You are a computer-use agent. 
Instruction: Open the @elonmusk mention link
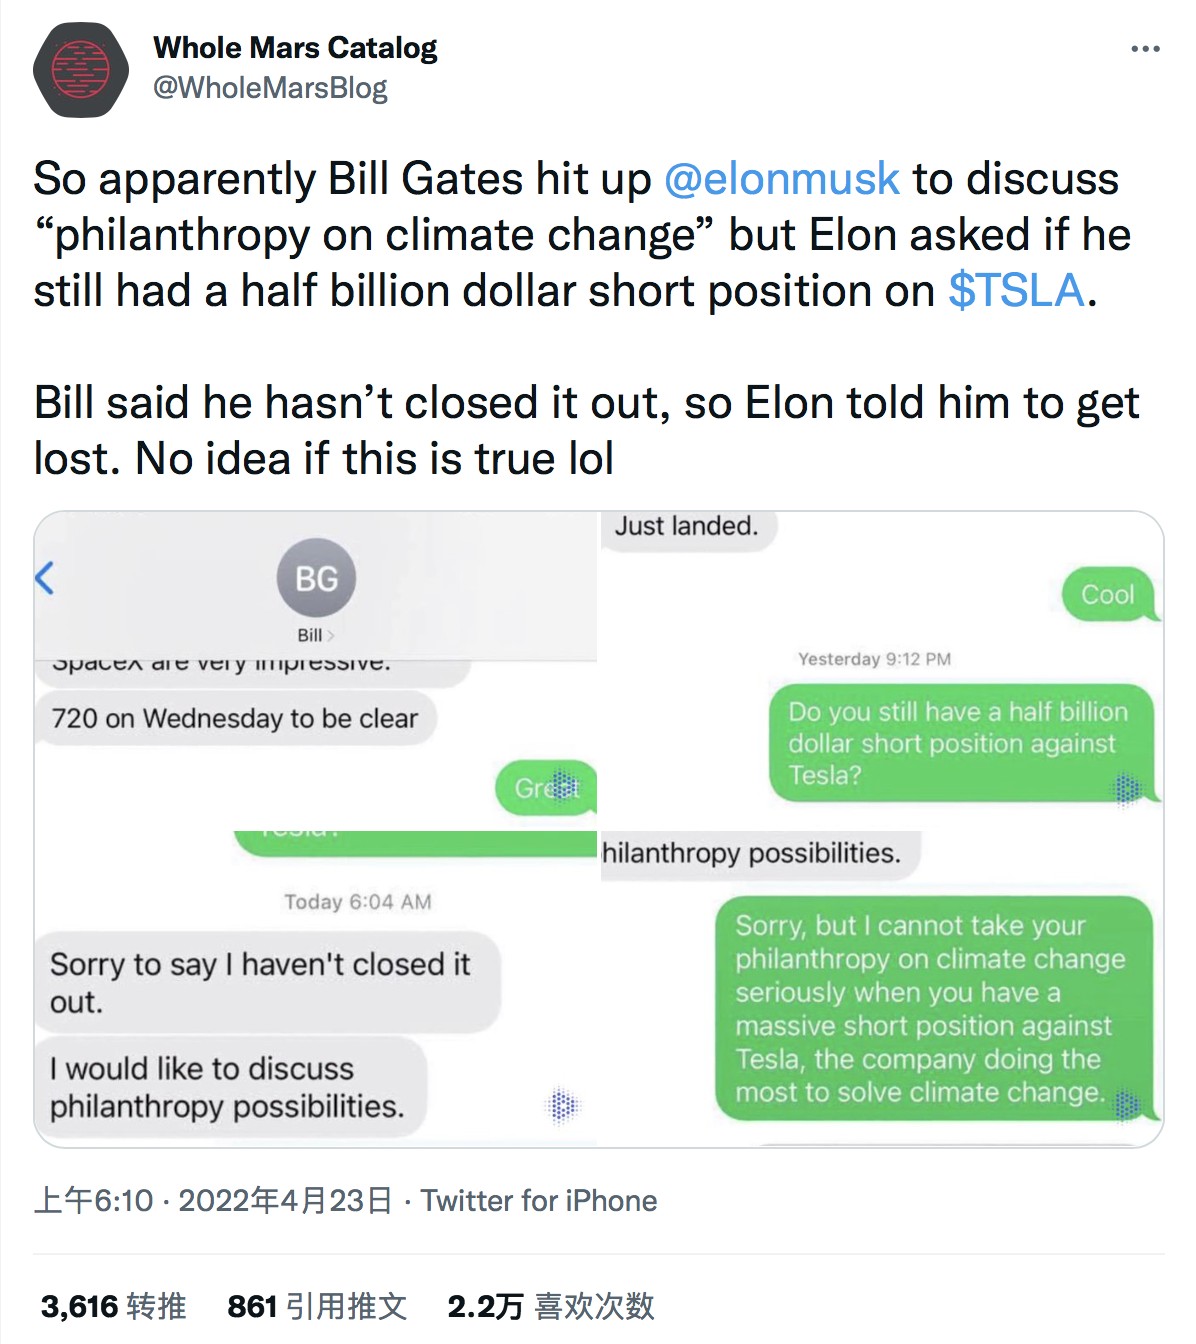[781, 179]
